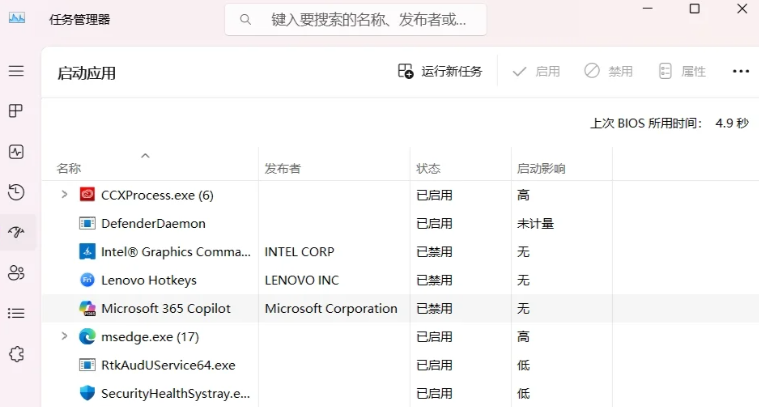Select the Microsoft 365 Copilot row name
This screenshot has height=407, width=759.
pos(166,308)
